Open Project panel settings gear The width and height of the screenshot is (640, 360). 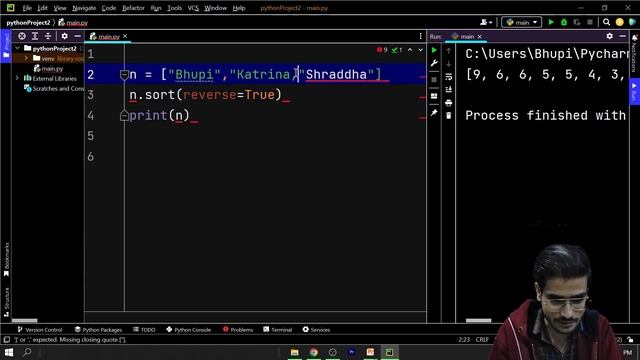(64, 36)
